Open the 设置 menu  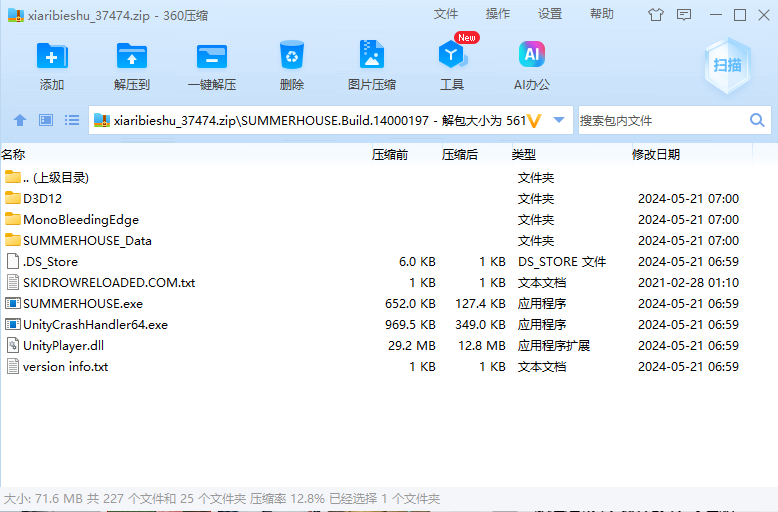tap(550, 14)
